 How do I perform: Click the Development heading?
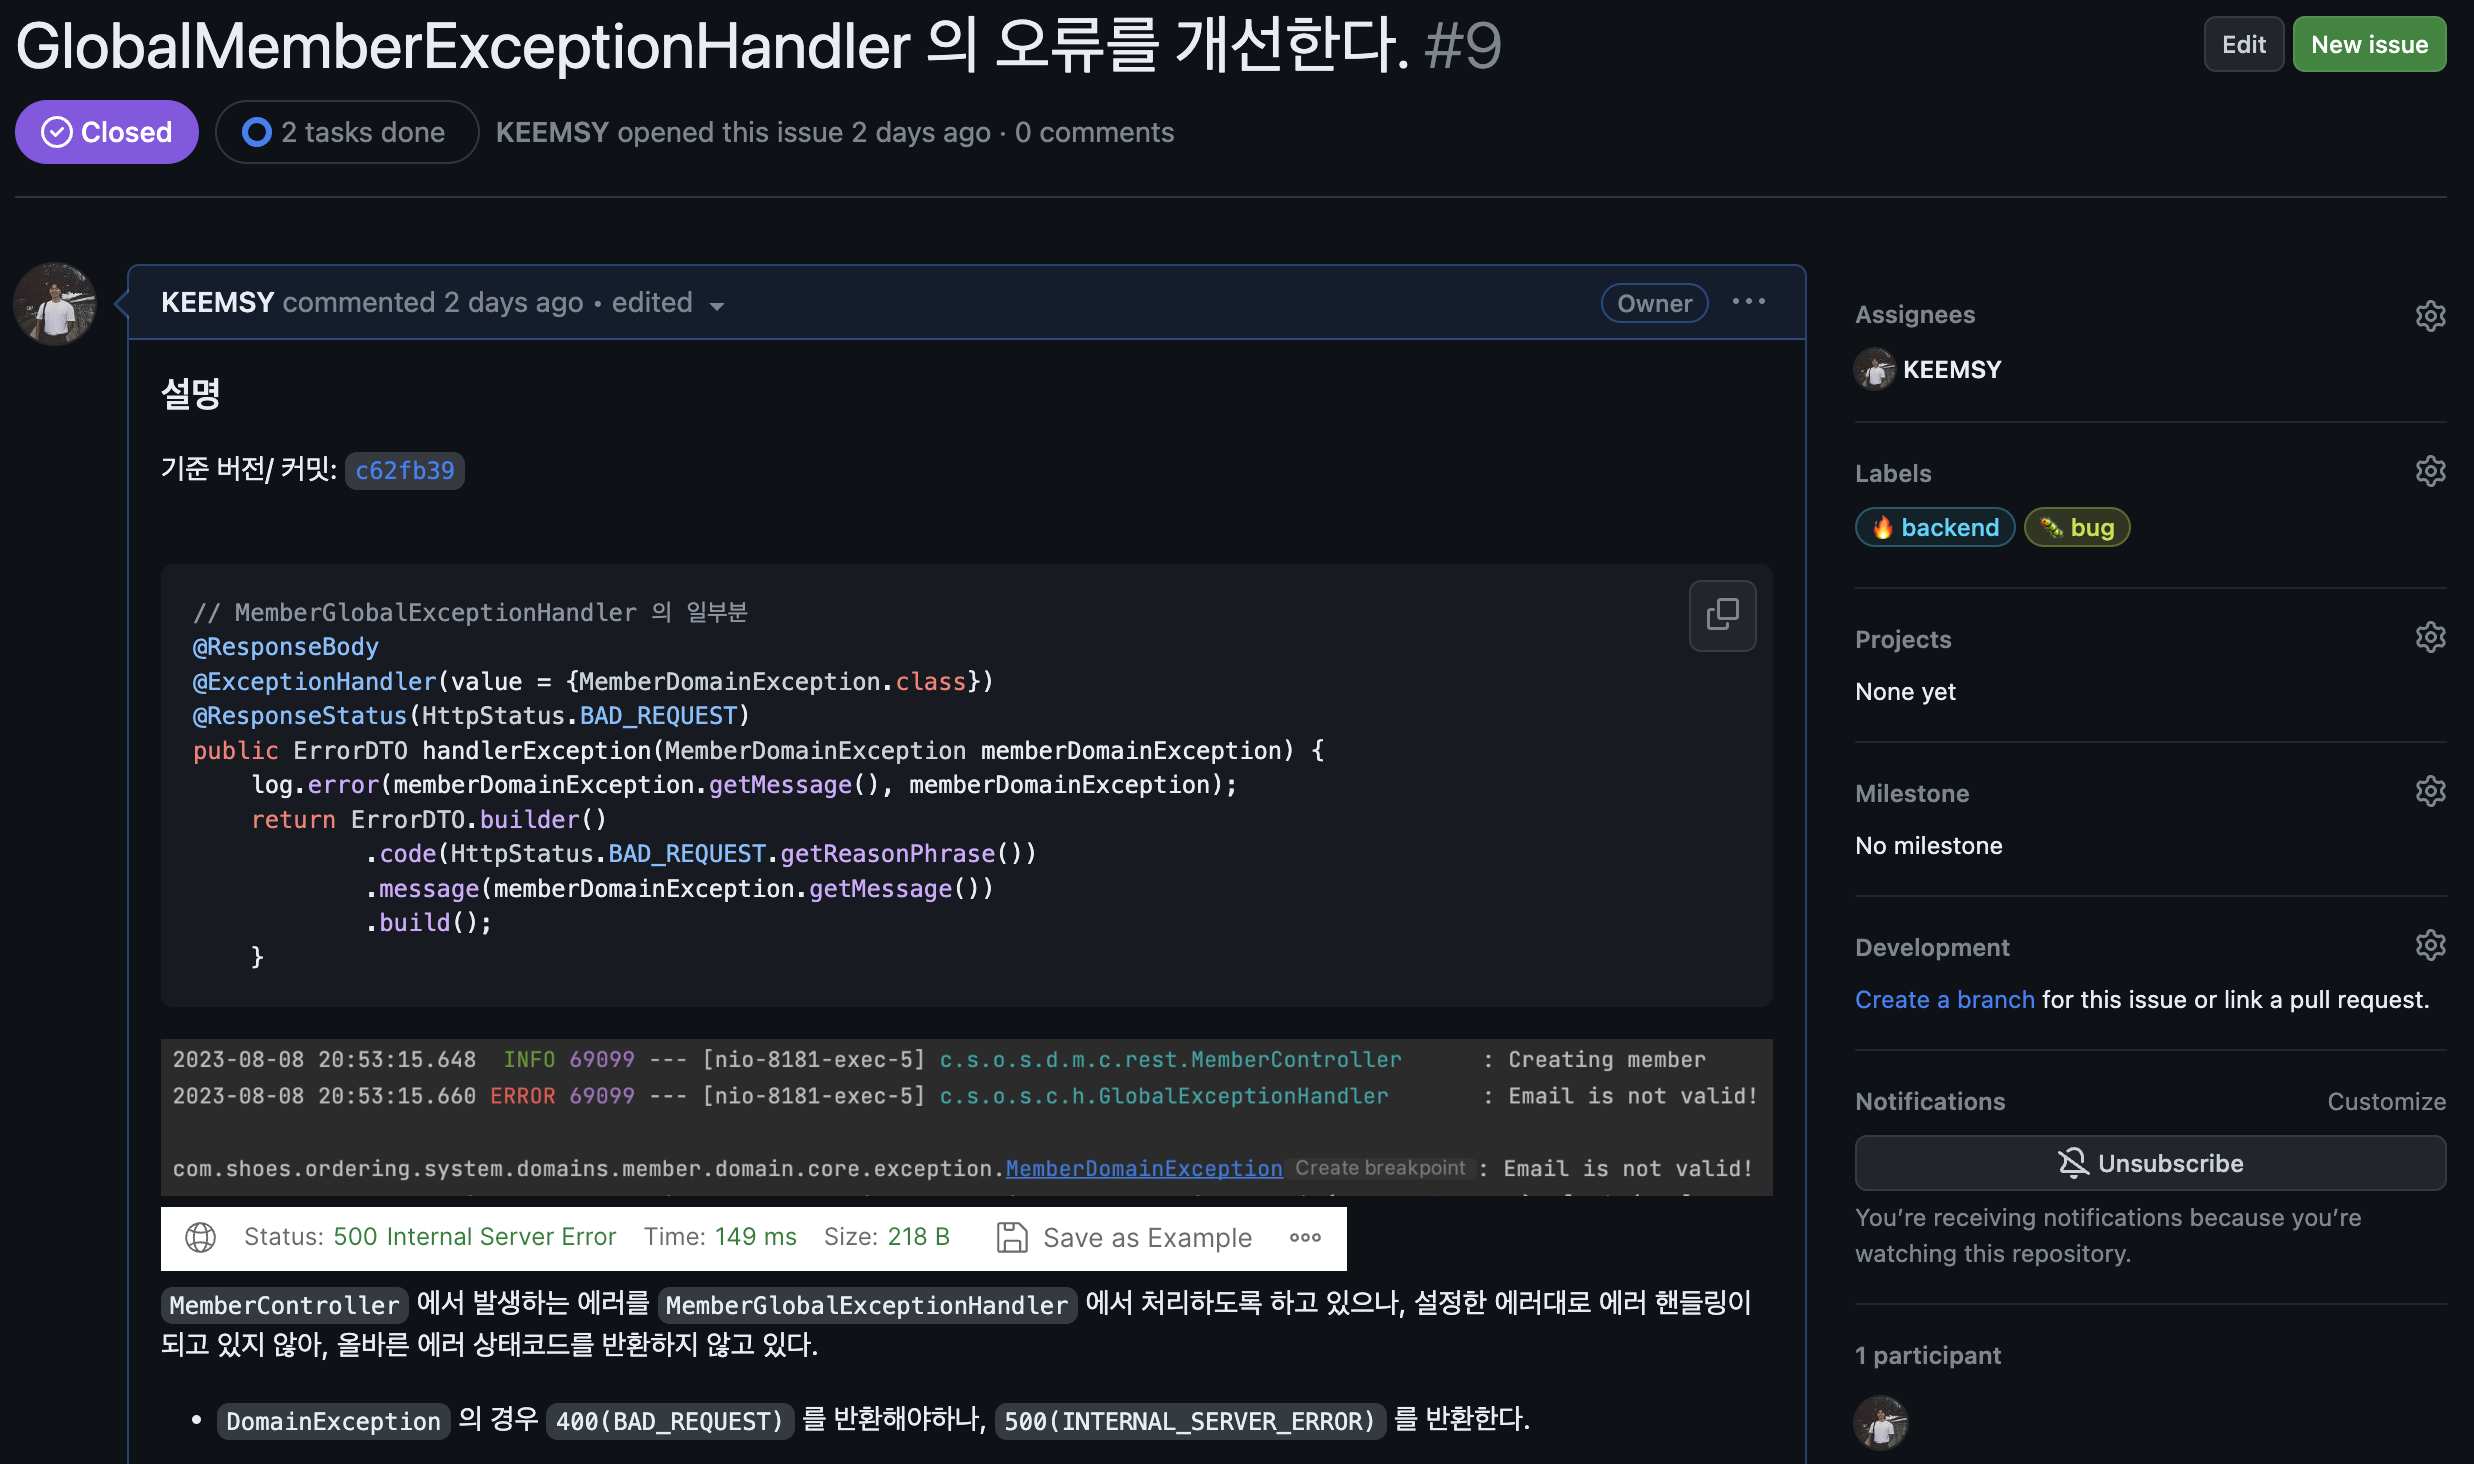[1932, 947]
